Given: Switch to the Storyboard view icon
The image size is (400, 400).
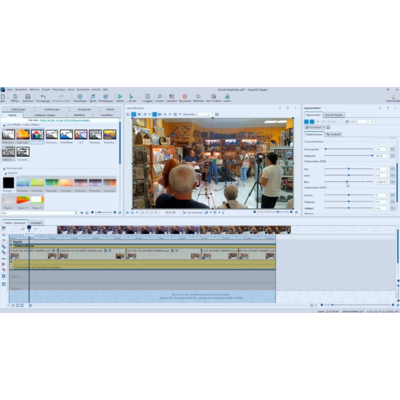Looking at the screenshot, I should pyautogui.click(x=185, y=97).
